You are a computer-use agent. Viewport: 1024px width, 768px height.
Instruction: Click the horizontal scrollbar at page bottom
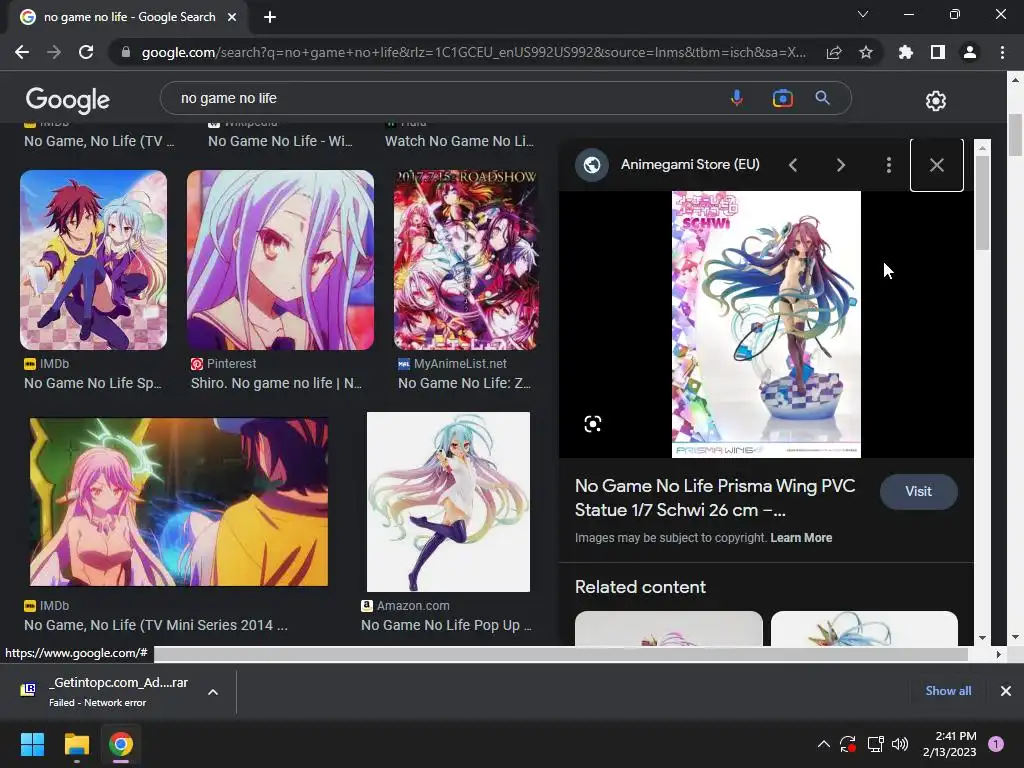coord(560,654)
